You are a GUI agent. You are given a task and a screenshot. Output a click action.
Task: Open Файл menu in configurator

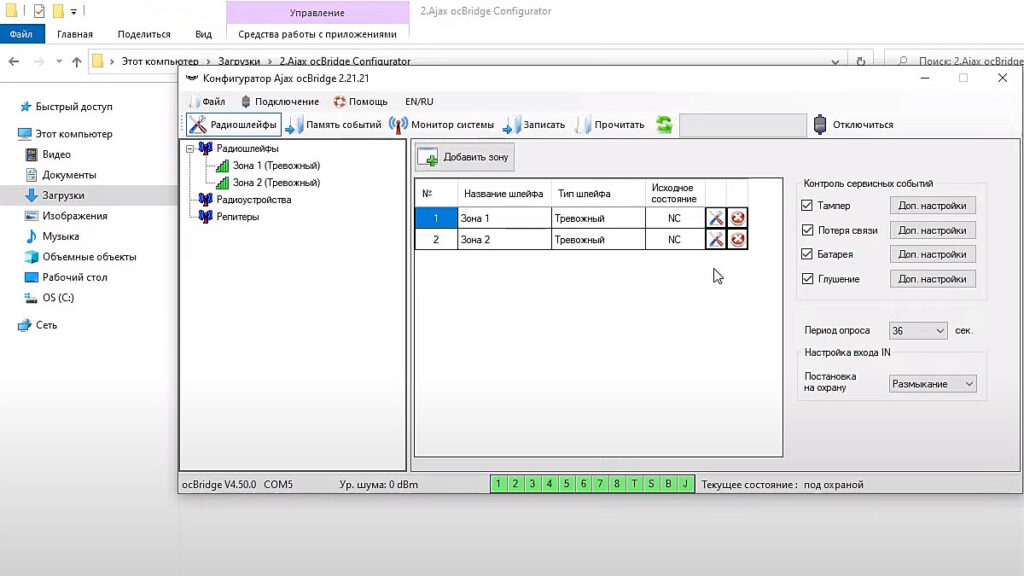coord(207,101)
